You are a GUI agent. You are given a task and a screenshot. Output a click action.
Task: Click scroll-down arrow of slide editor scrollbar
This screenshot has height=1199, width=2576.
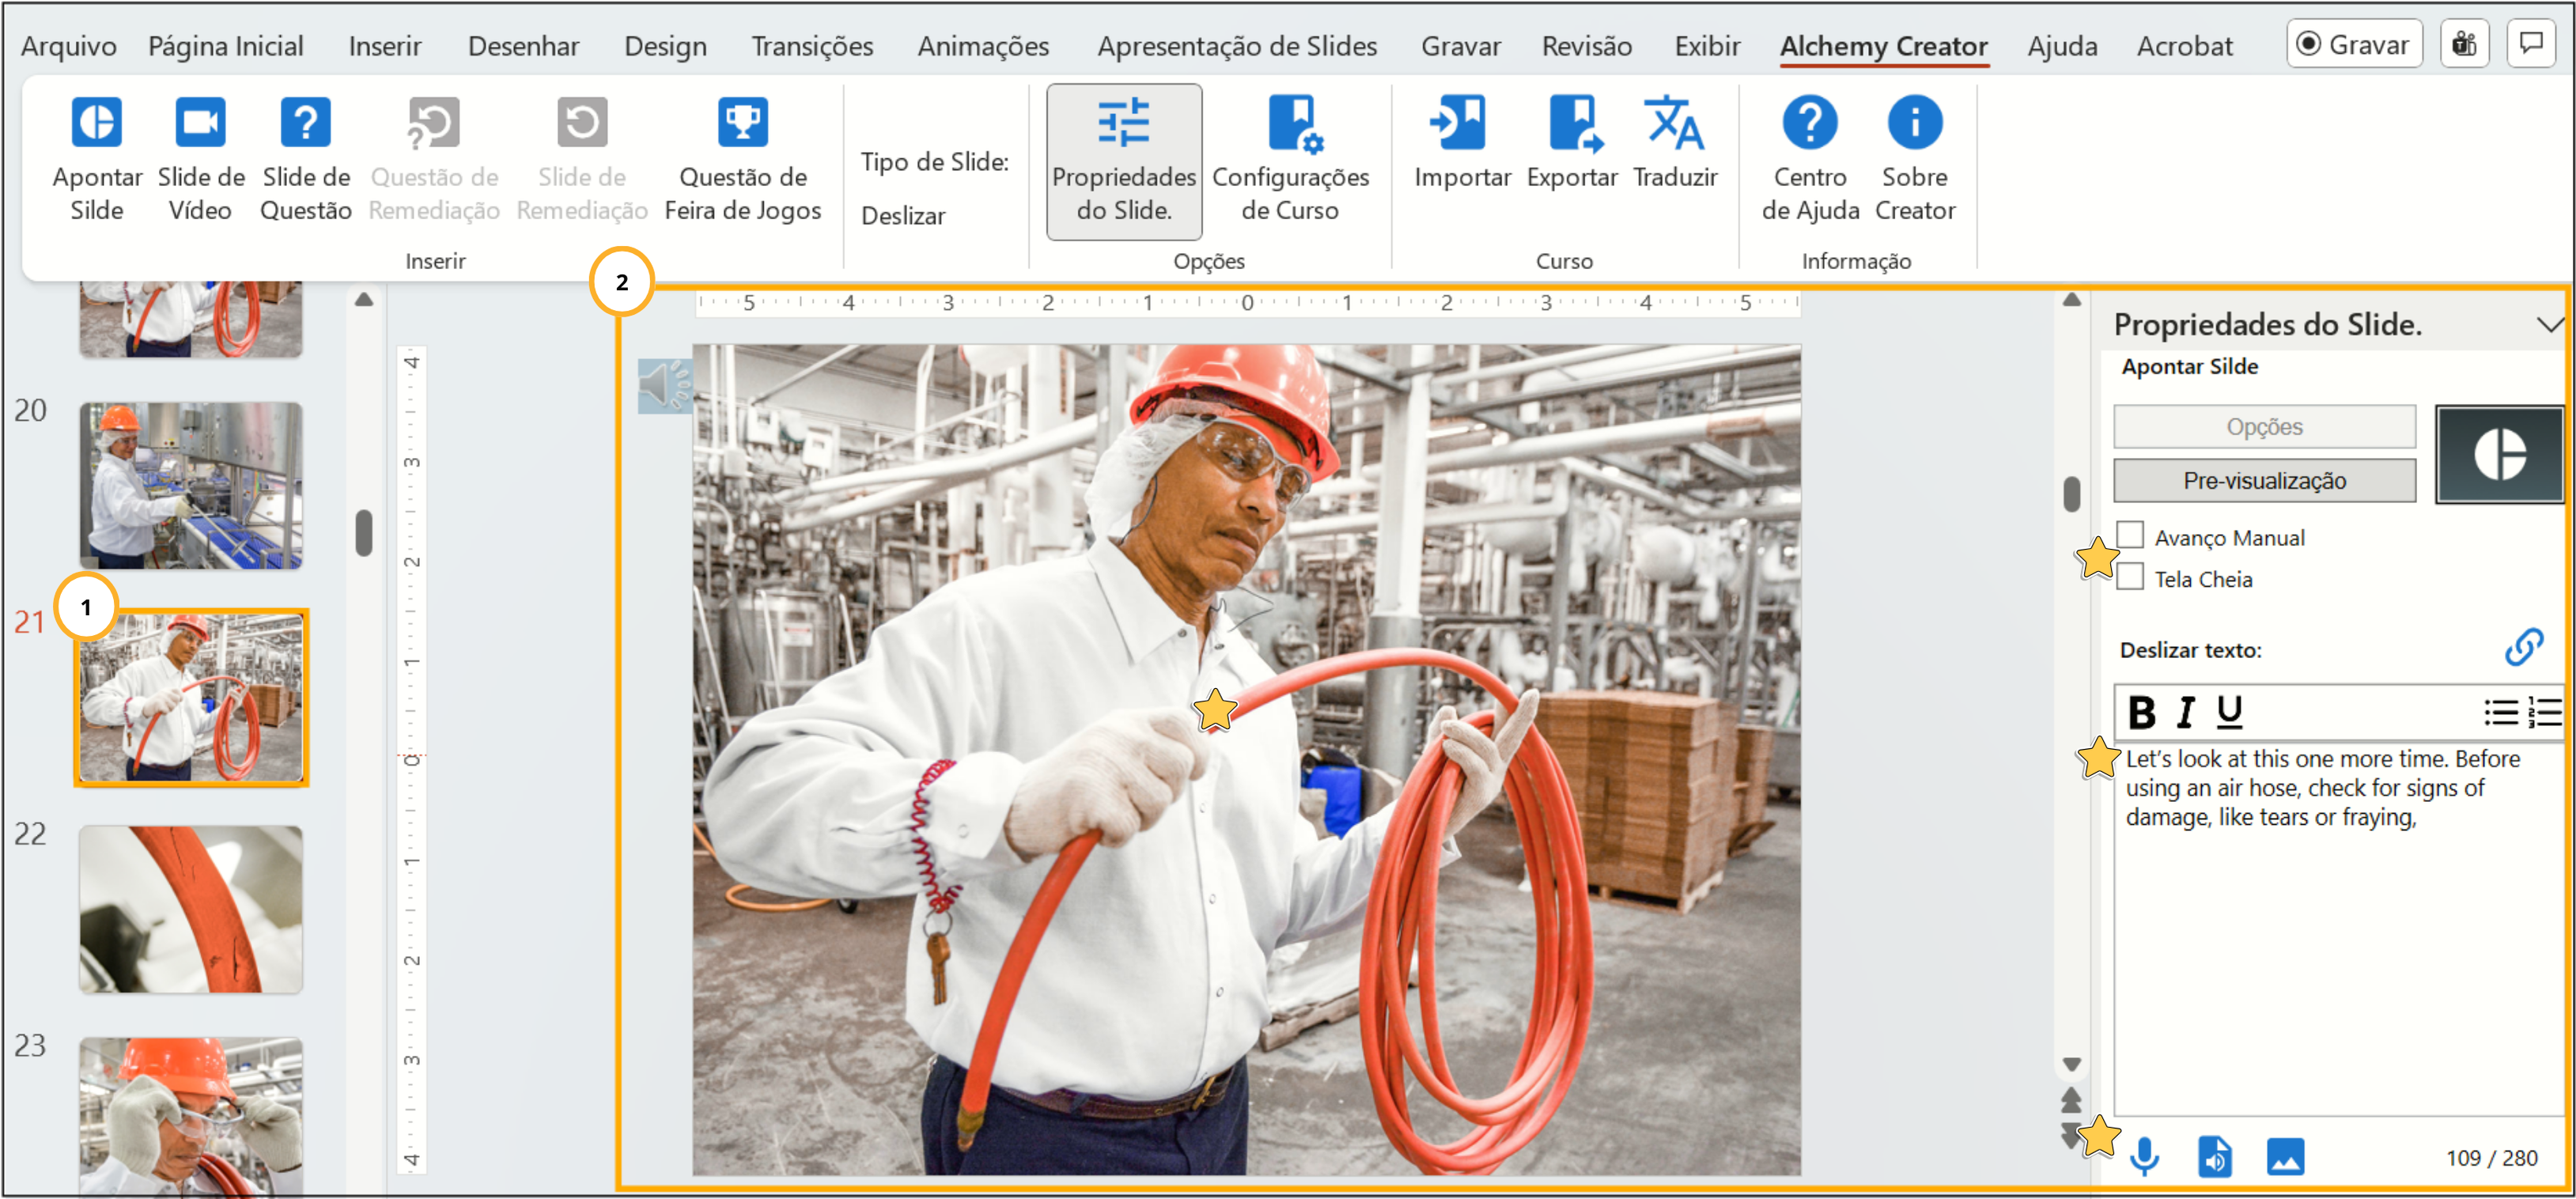[x=2071, y=1064]
